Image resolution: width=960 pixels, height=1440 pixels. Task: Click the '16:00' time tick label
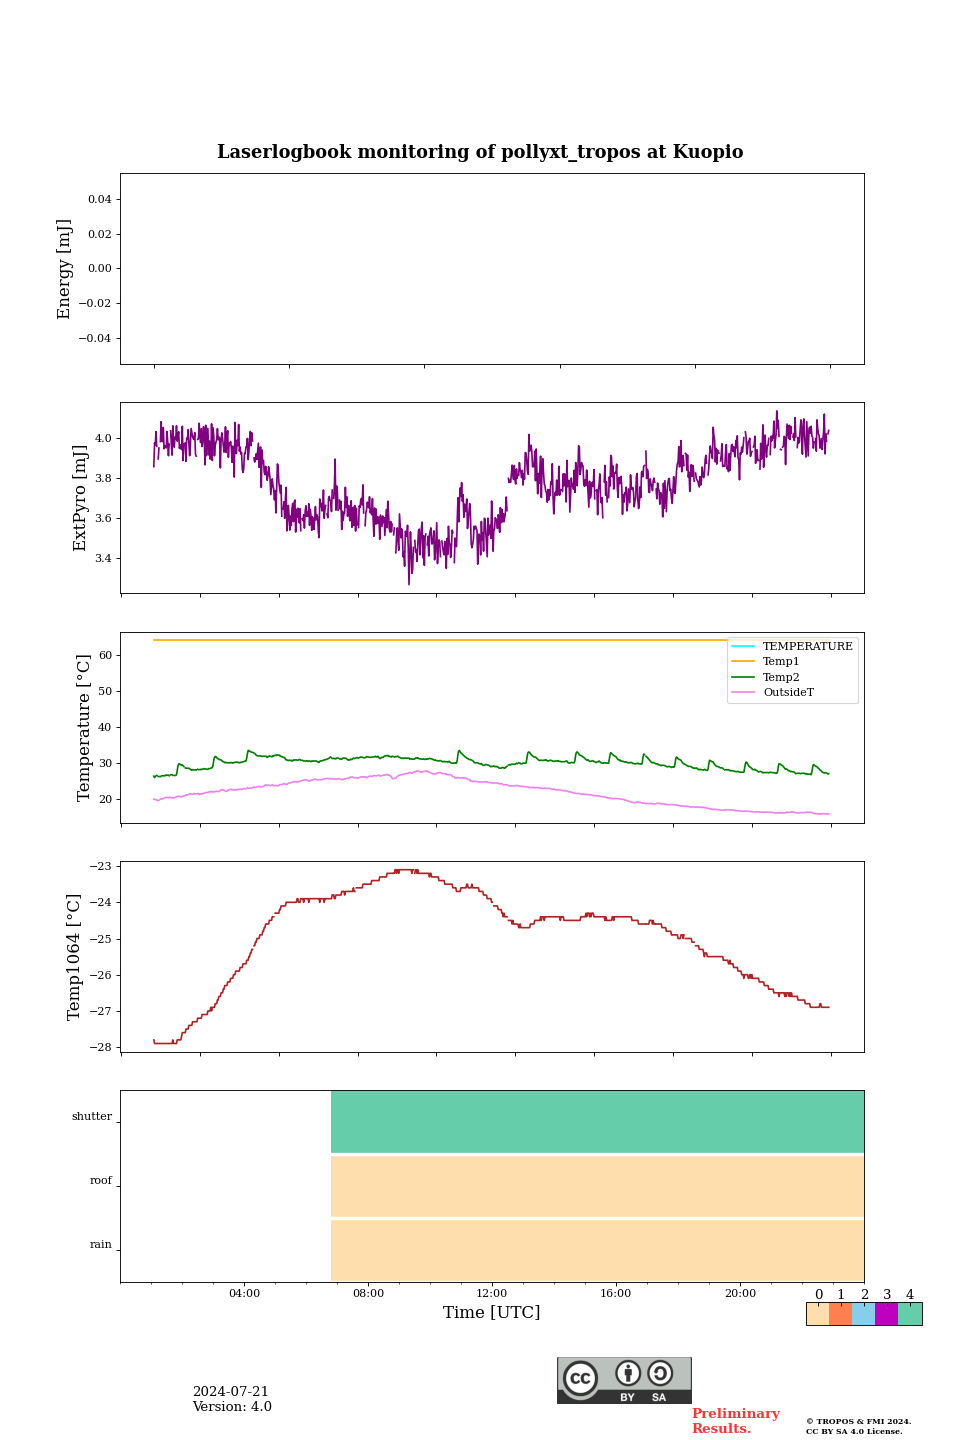(x=616, y=1294)
